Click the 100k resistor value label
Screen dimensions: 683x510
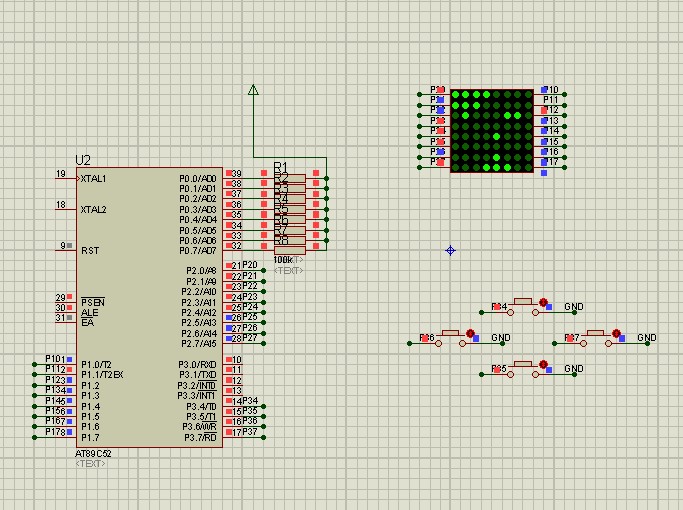point(283,260)
